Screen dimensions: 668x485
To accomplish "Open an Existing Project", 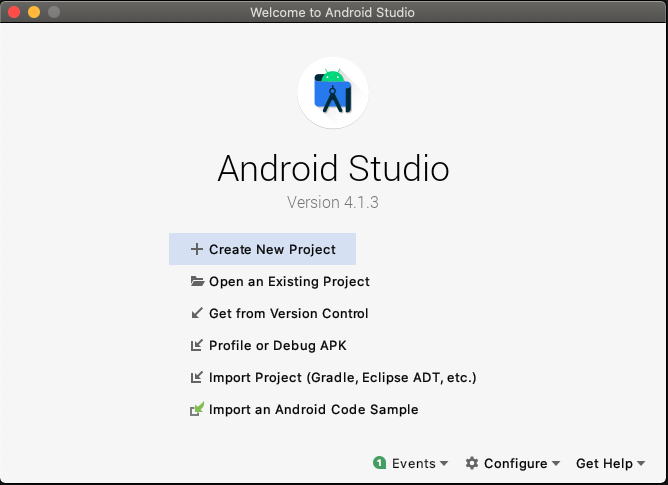I will pyautogui.click(x=289, y=281).
